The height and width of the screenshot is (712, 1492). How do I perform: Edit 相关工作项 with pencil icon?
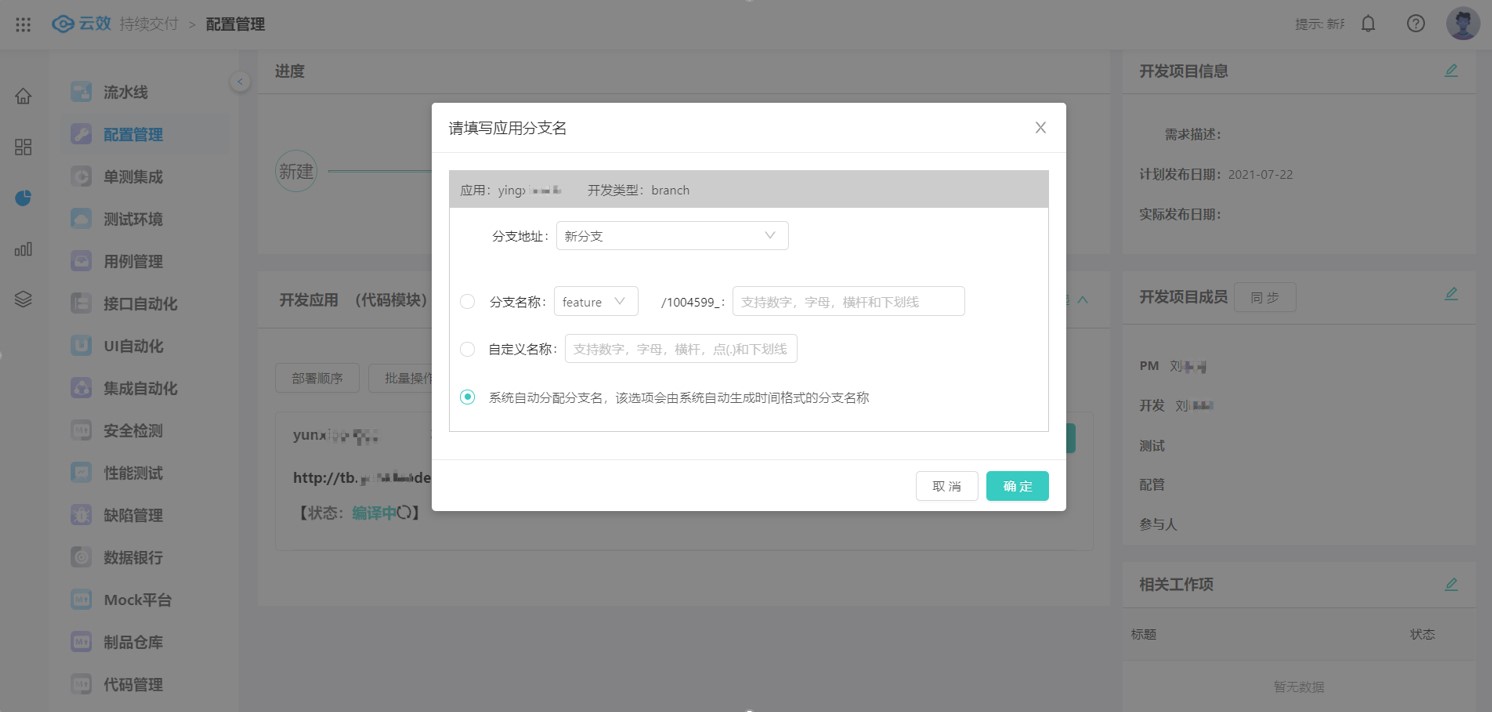coord(1451,585)
